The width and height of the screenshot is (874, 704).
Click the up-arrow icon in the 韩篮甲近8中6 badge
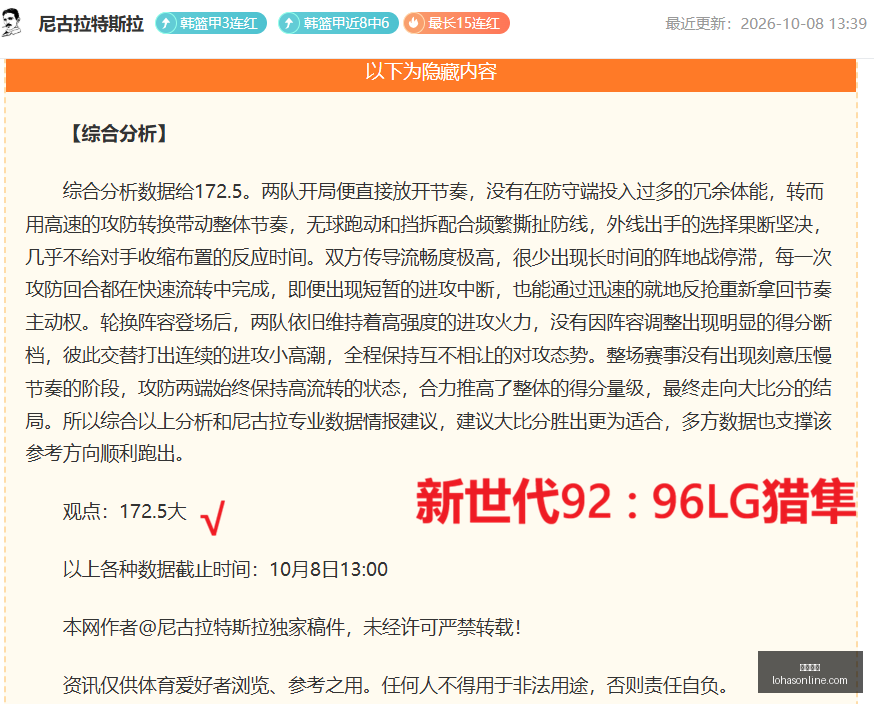click(289, 23)
